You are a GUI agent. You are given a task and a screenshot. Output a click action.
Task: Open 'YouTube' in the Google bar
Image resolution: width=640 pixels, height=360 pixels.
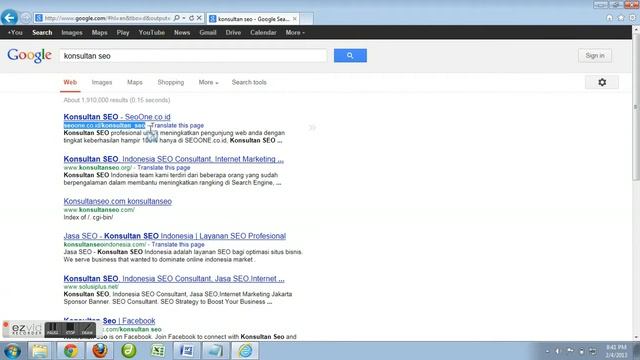point(151,32)
